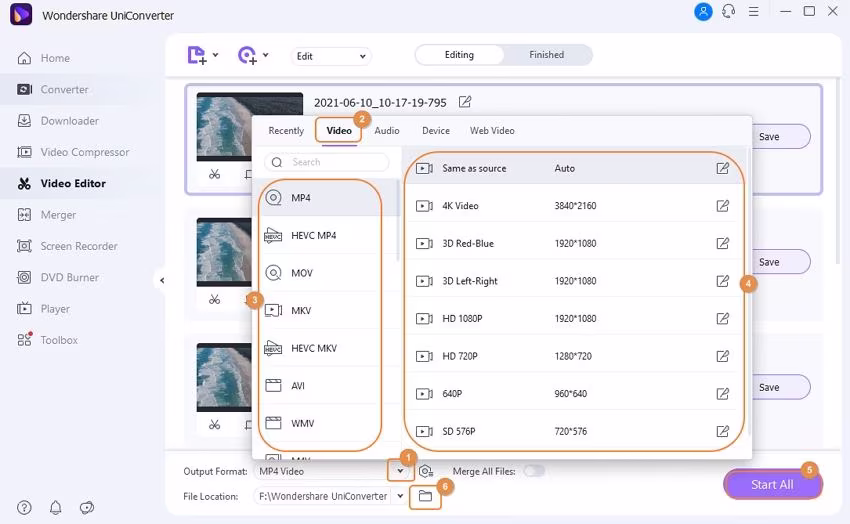Open output folder with folder icon
Viewport: 850px width, 524px height.
coord(426,496)
